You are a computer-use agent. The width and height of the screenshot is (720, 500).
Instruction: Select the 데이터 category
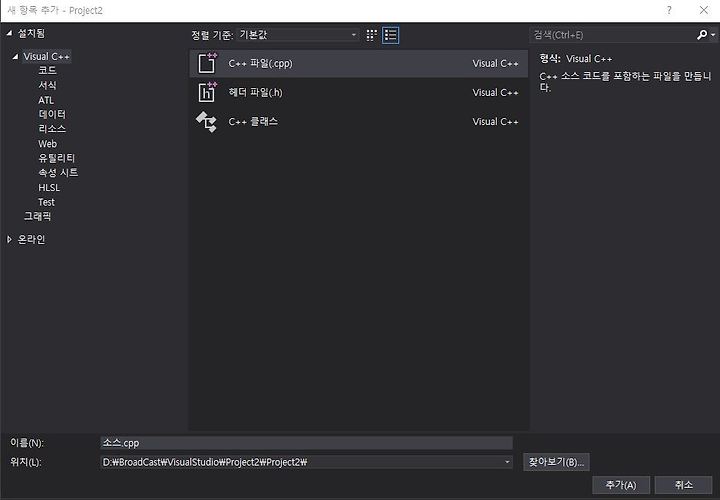click(x=52, y=114)
